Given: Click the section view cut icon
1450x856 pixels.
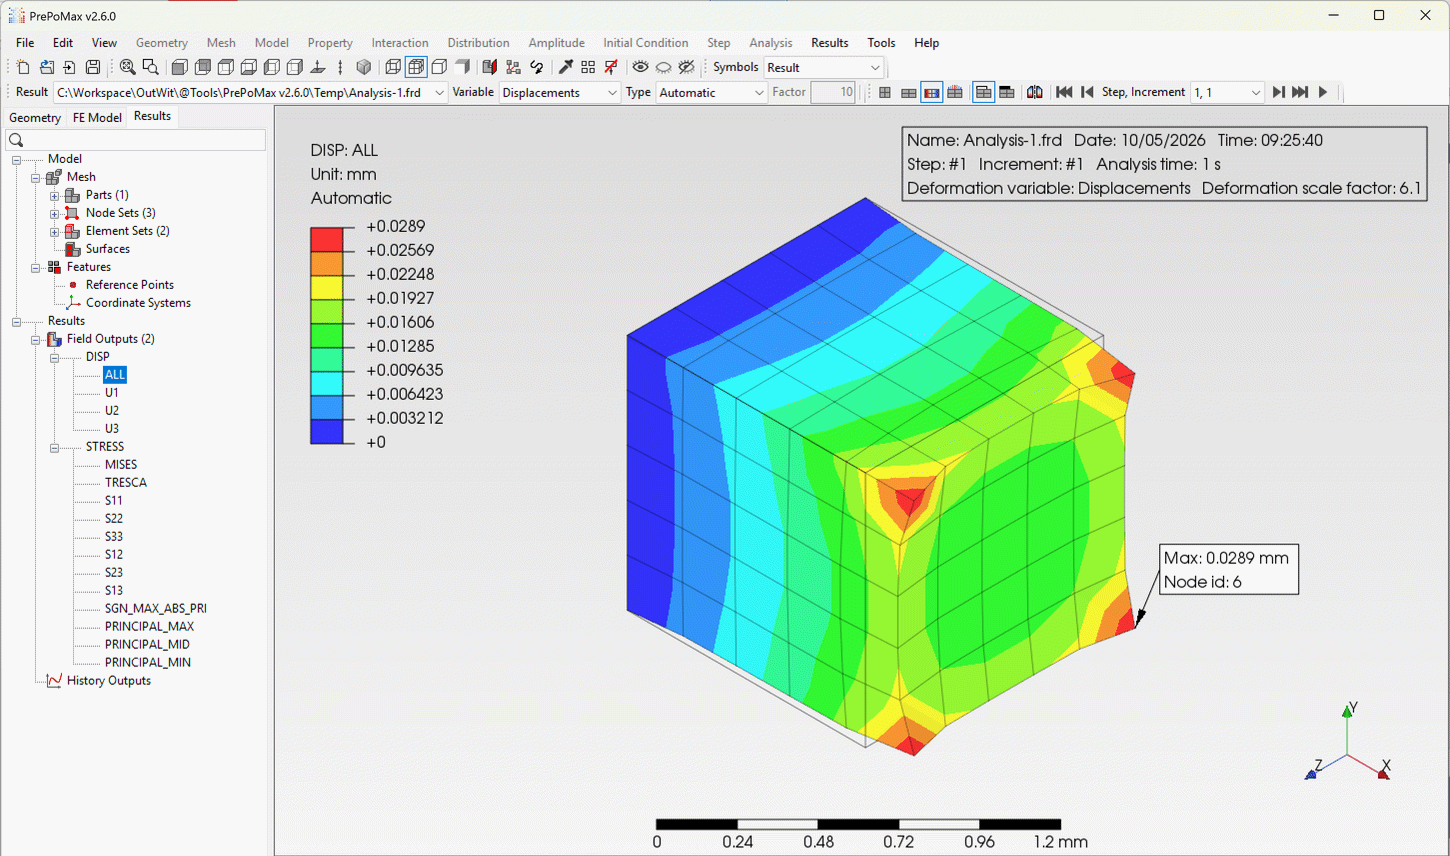Looking at the screenshot, I should (x=489, y=67).
